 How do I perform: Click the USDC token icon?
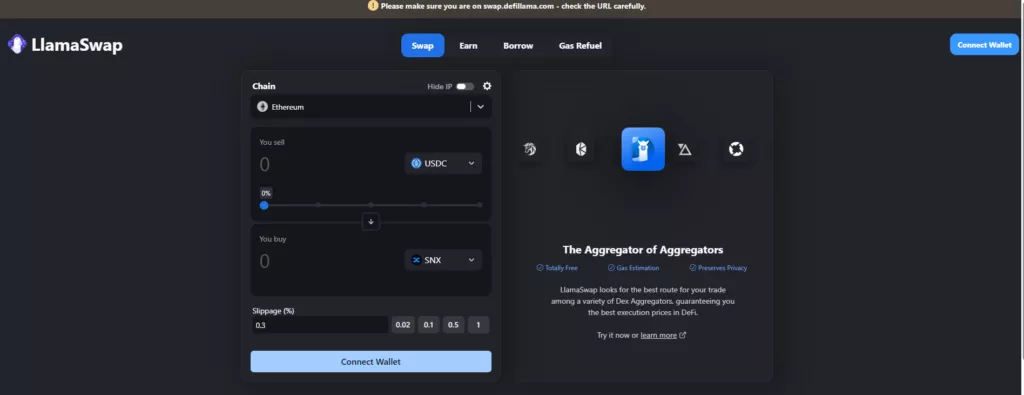click(416, 163)
